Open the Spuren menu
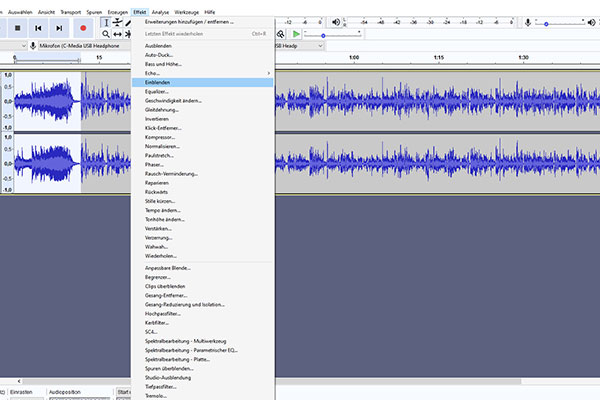 click(94, 12)
